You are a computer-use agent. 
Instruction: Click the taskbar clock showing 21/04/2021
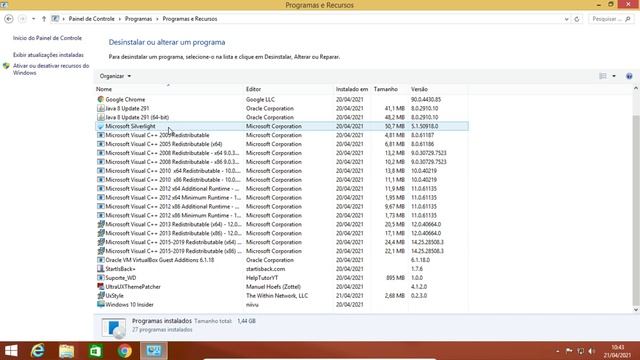coord(618,351)
